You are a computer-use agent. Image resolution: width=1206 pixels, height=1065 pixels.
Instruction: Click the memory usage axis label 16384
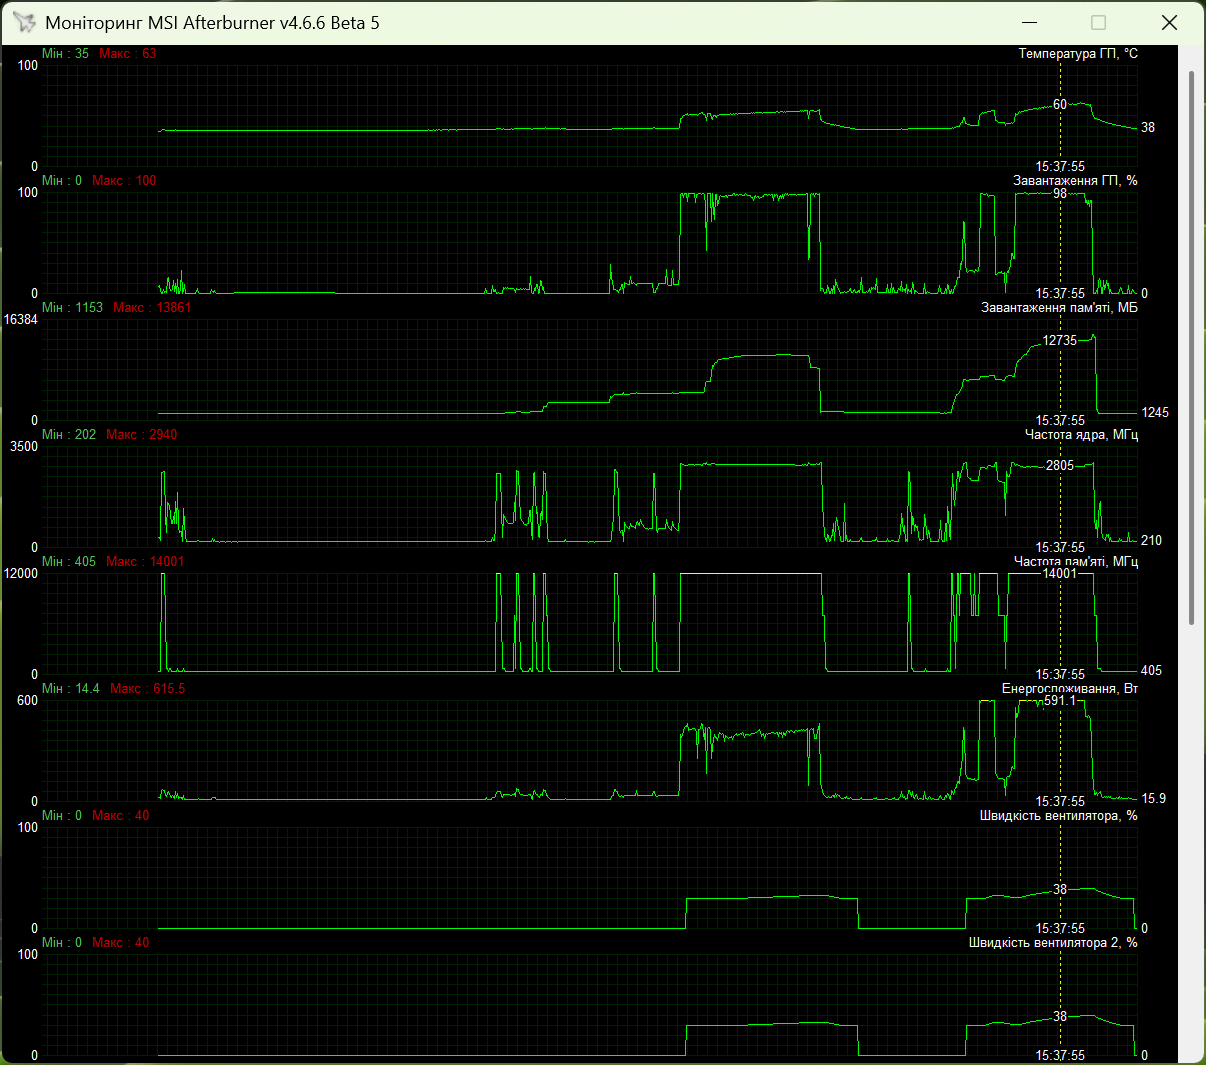[21, 320]
